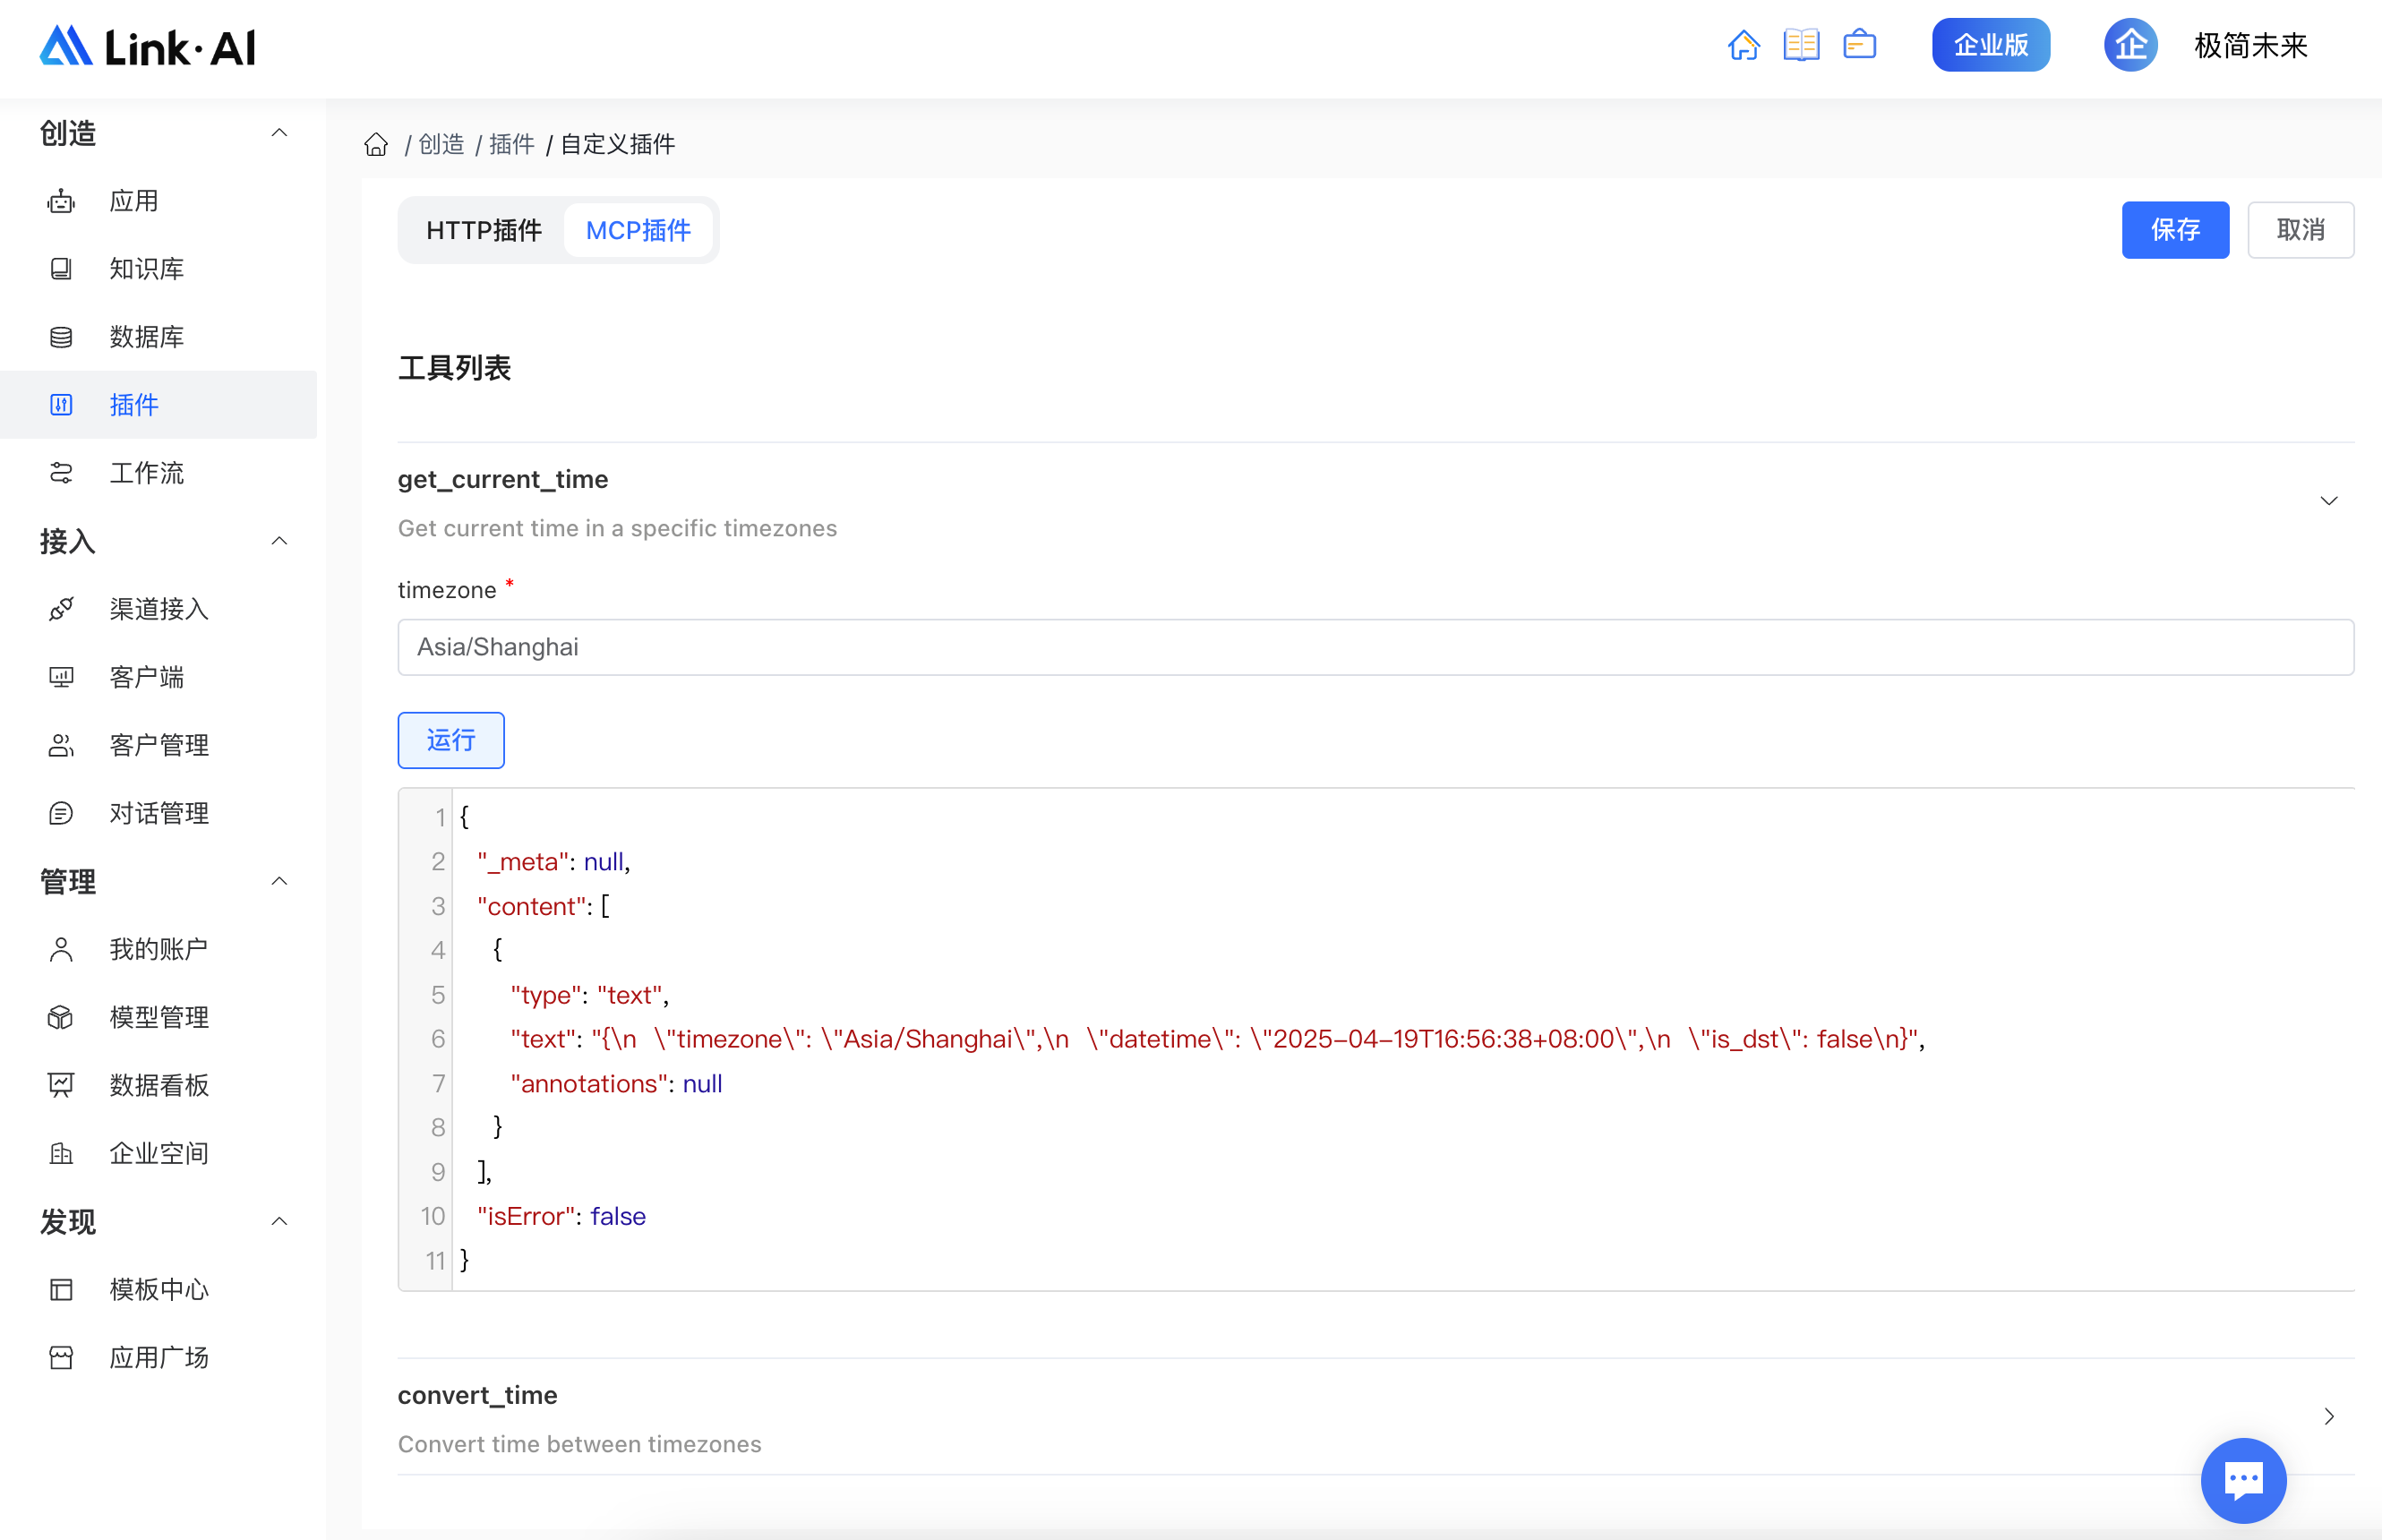Collapse the 接入 sidebar section
Image resolution: width=2382 pixels, height=1540 pixels.
[x=280, y=541]
